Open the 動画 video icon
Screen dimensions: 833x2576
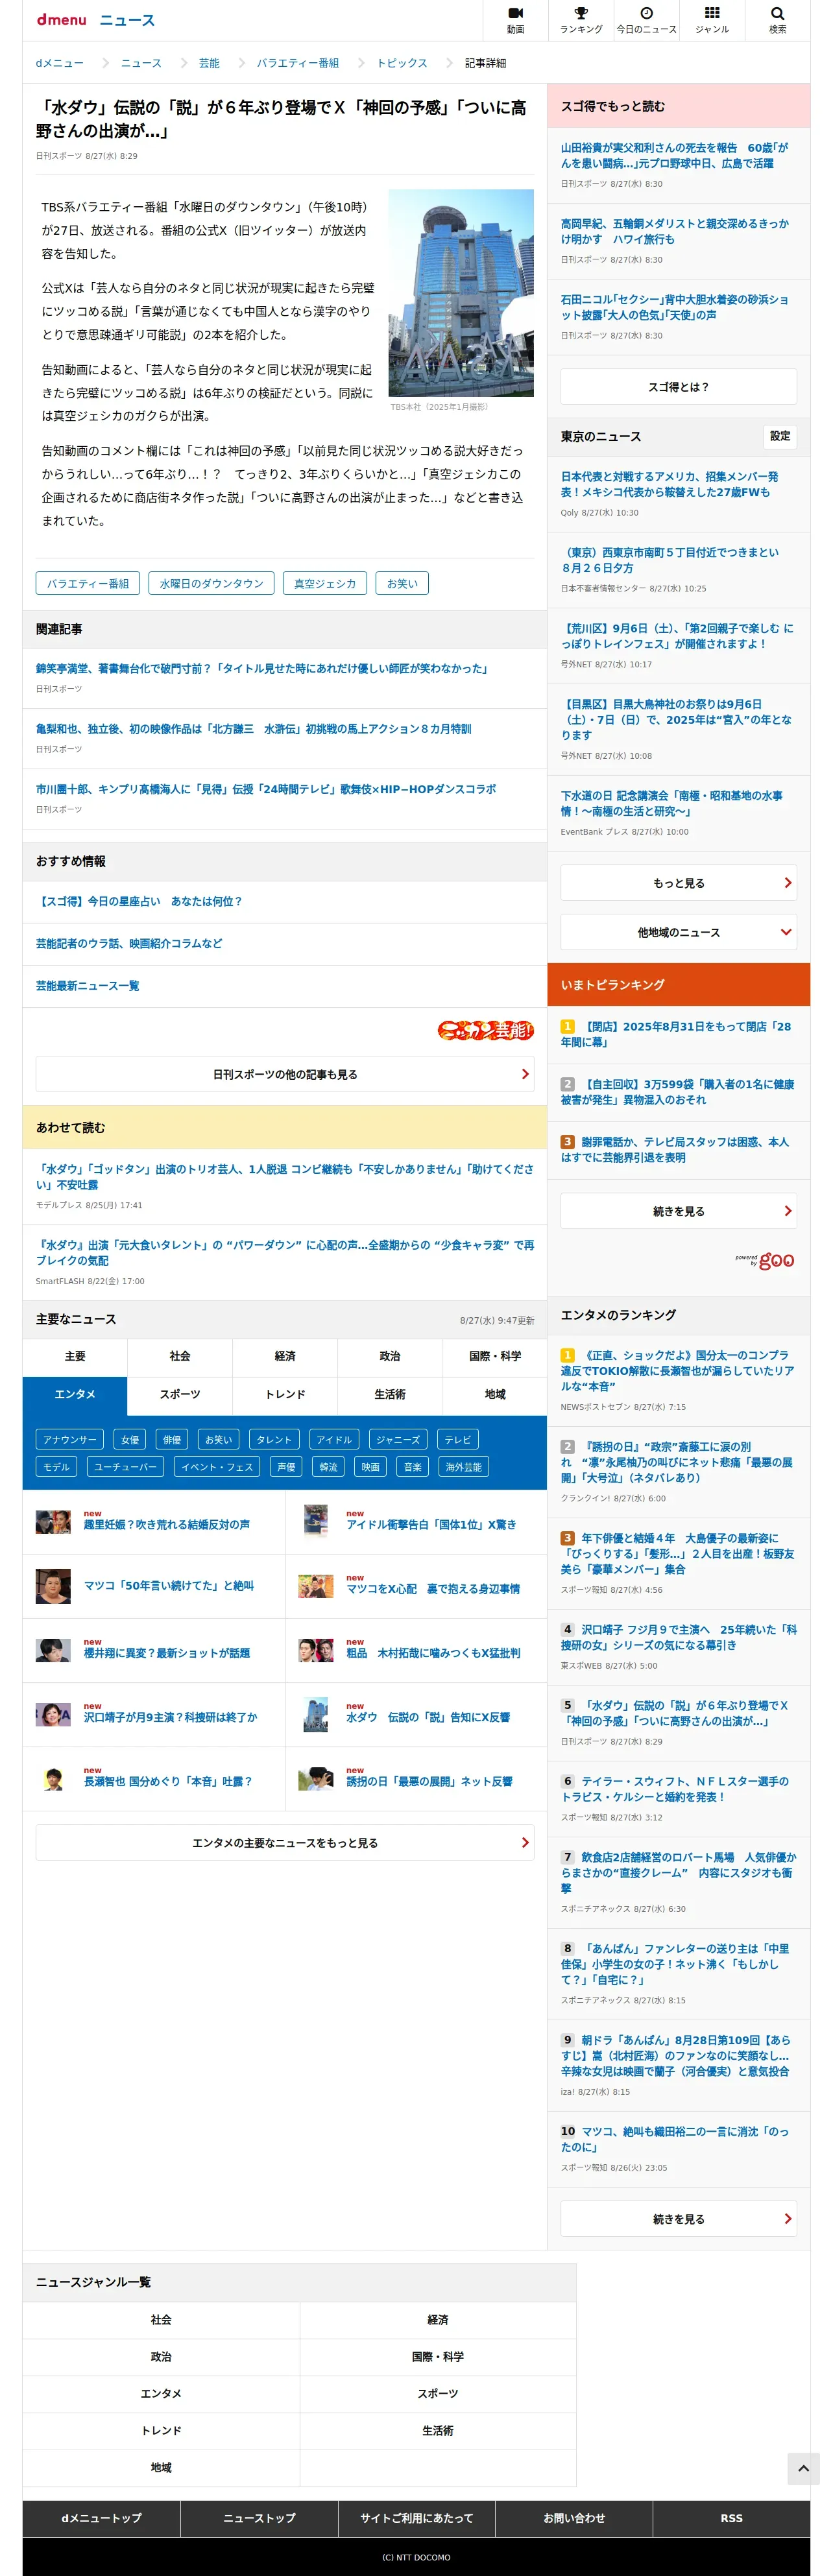coord(515,20)
